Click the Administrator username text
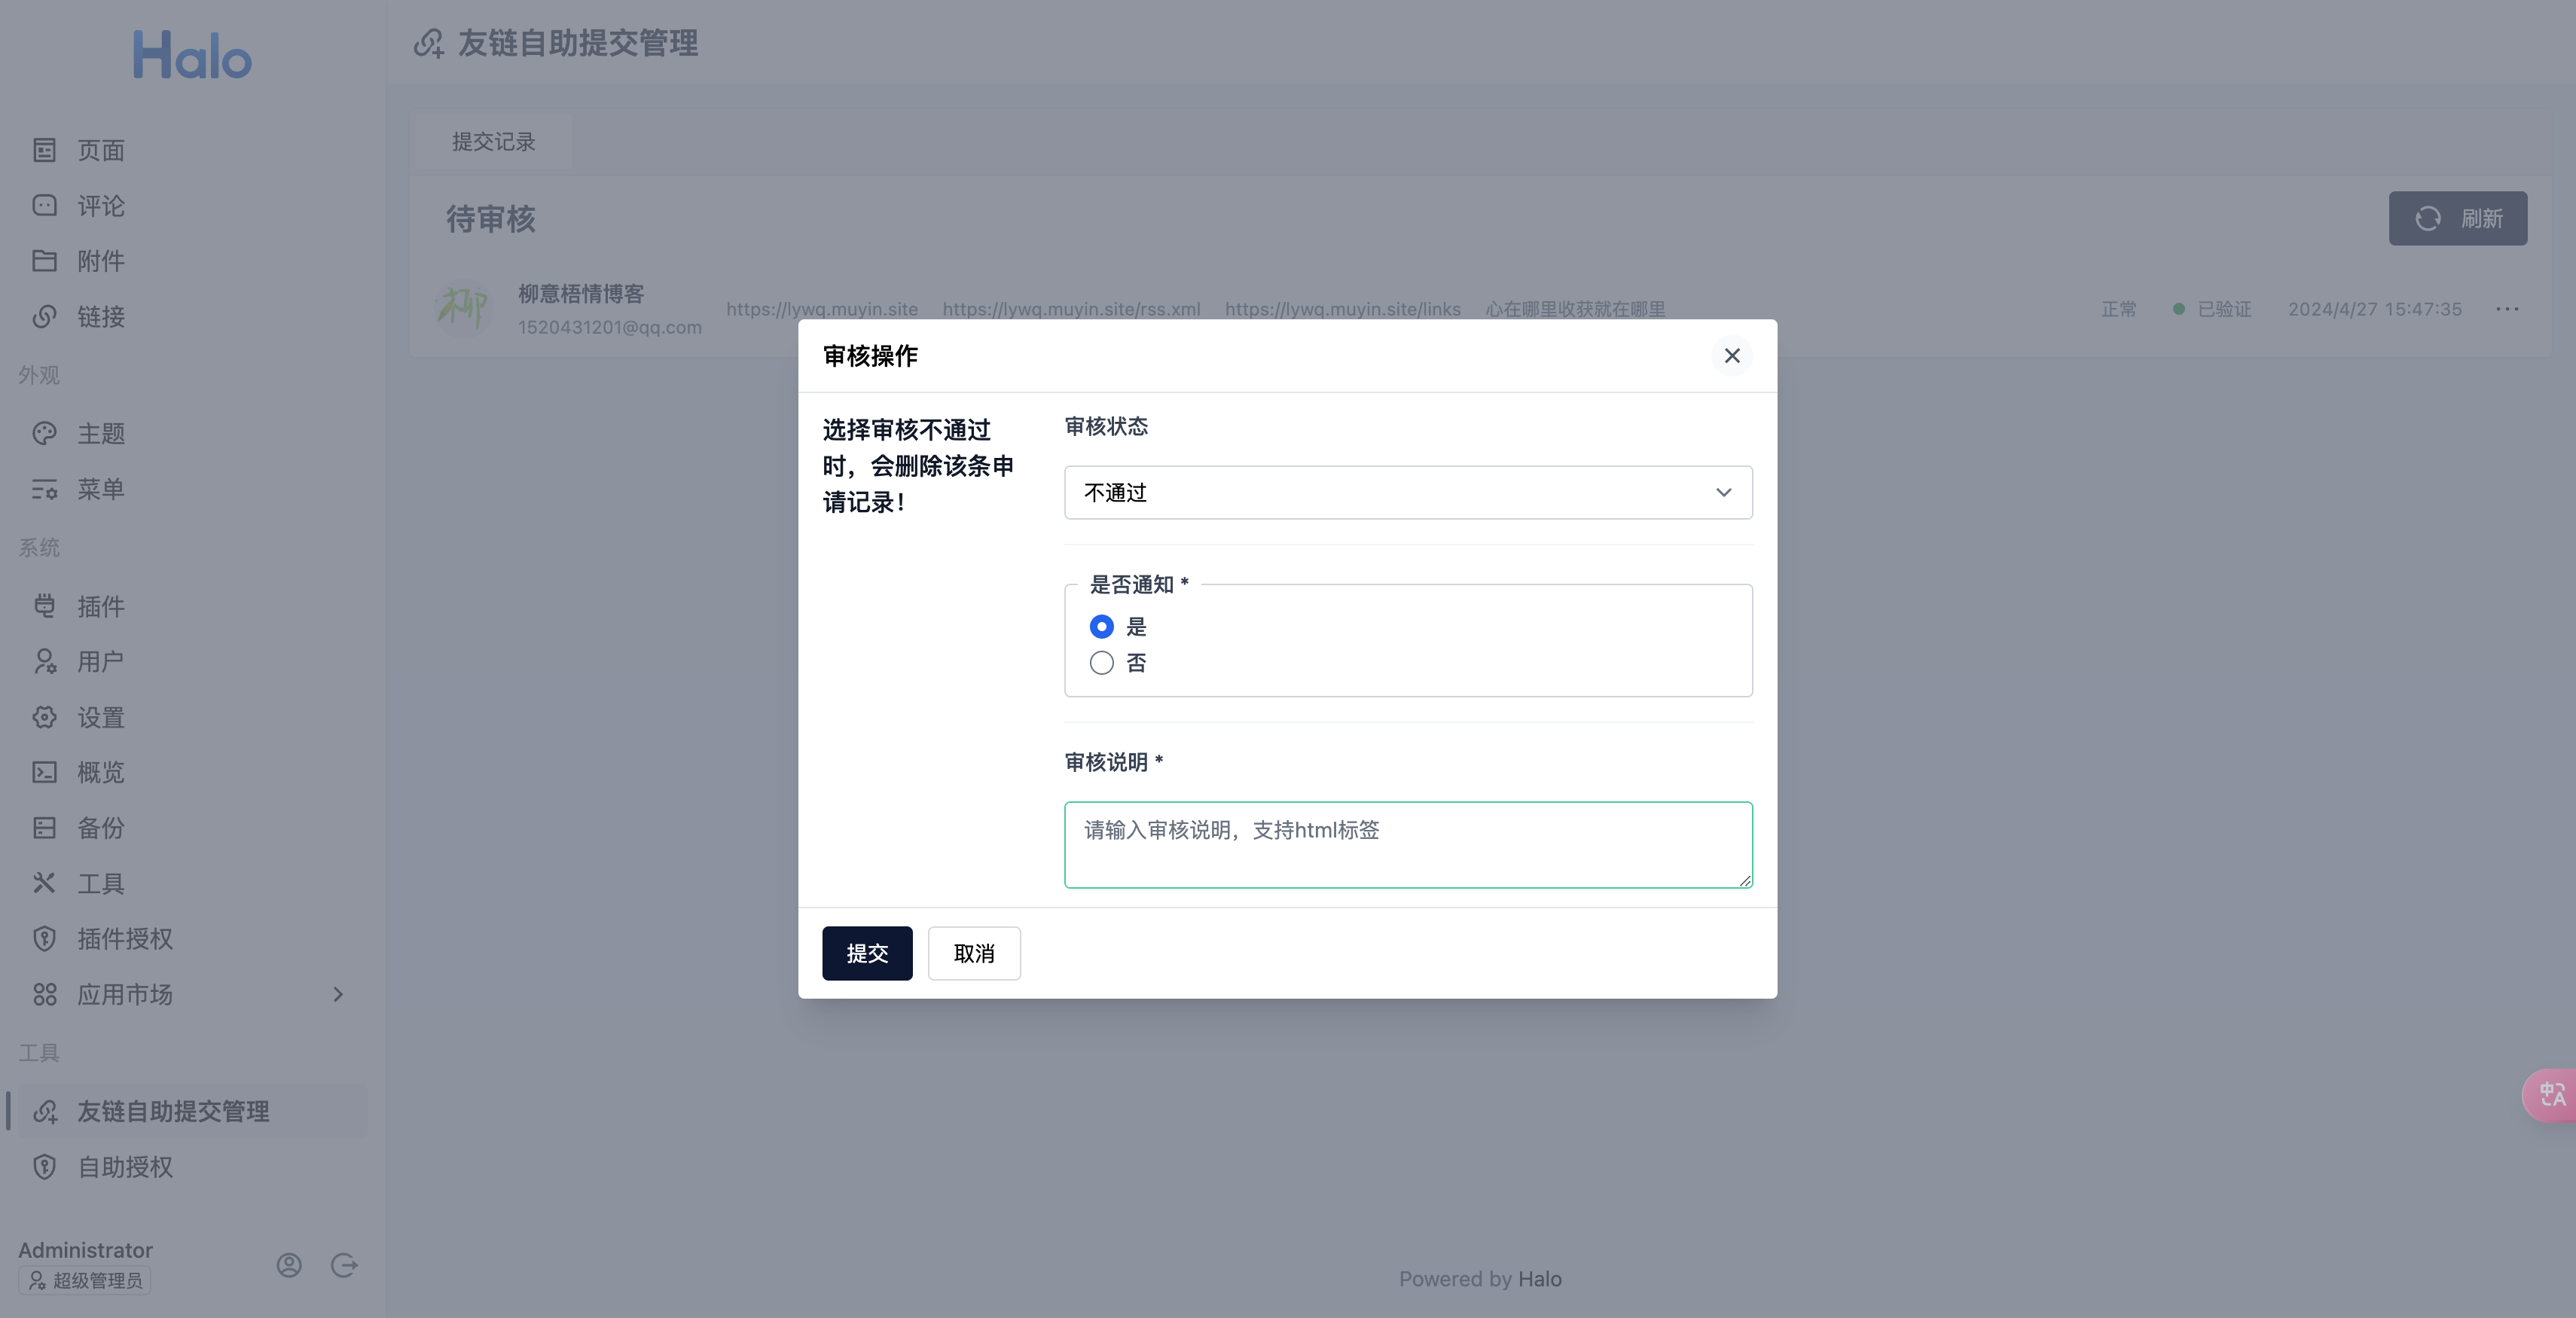2576x1318 pixels. click(x=85, y=1250)
